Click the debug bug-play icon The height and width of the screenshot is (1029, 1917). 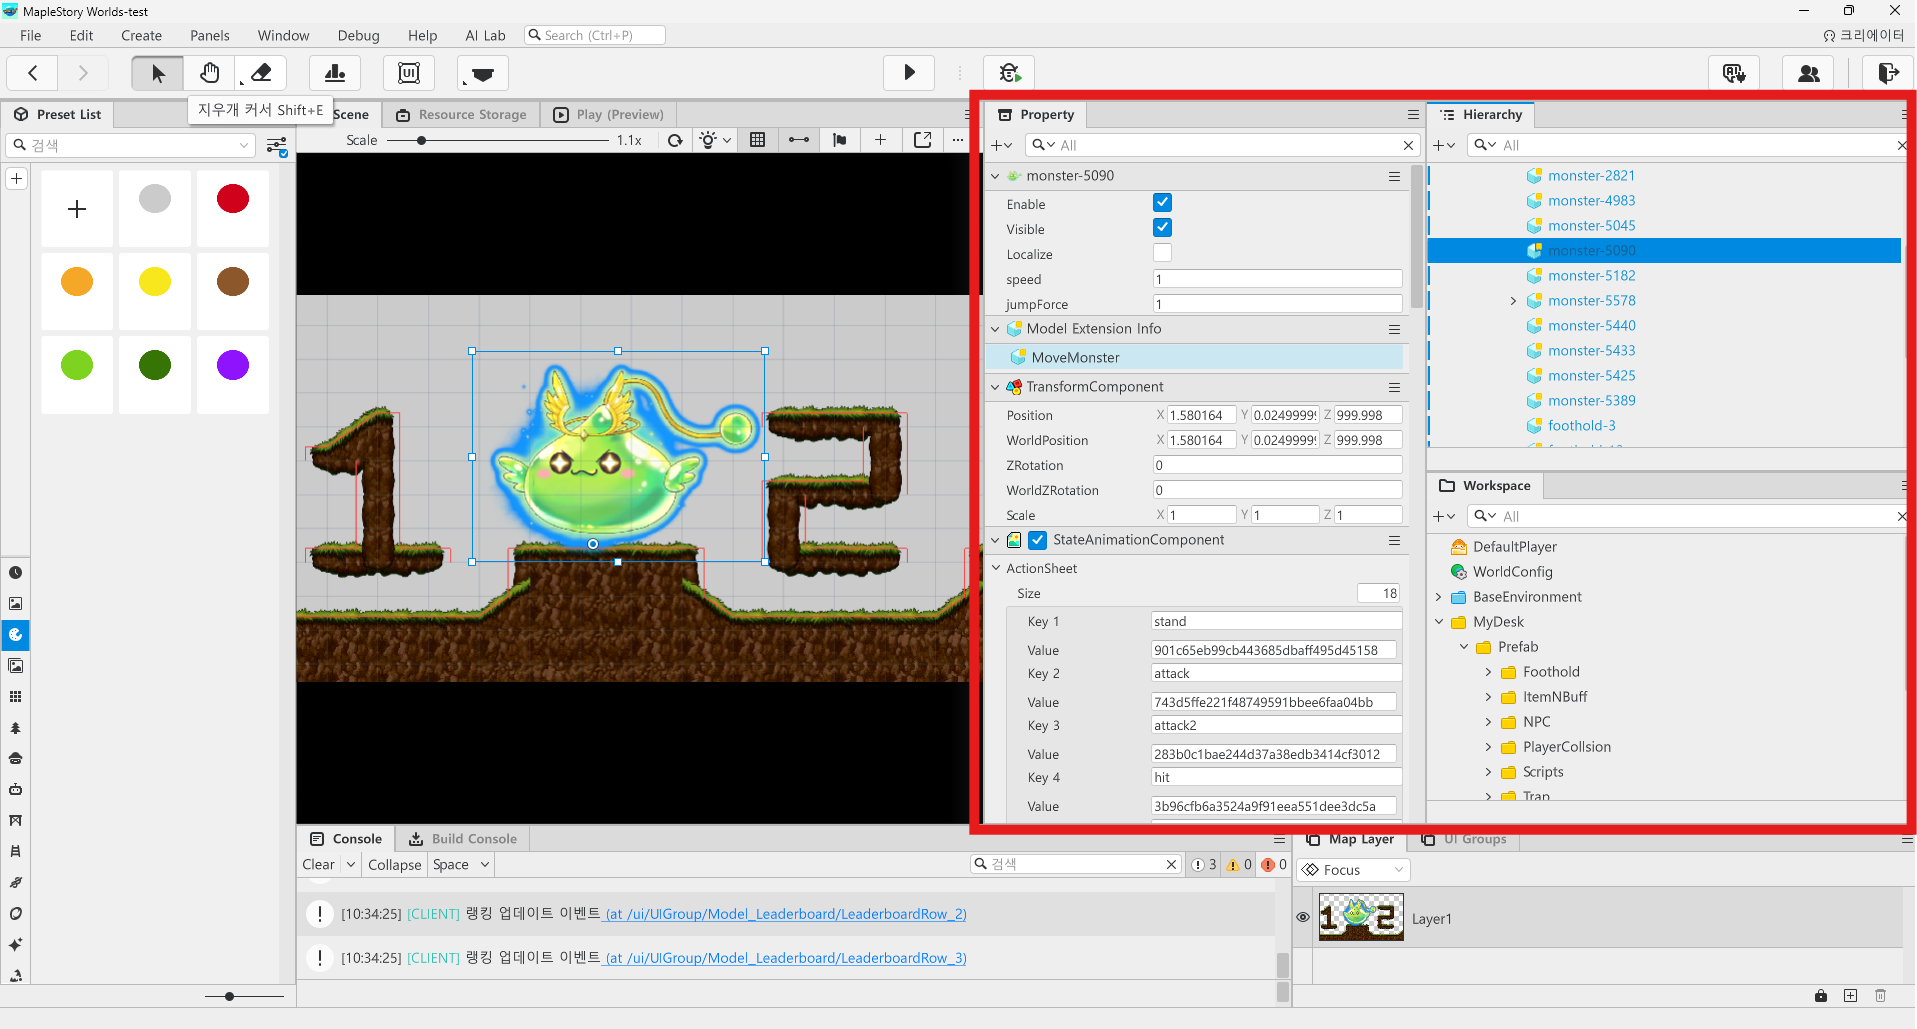1009,73
